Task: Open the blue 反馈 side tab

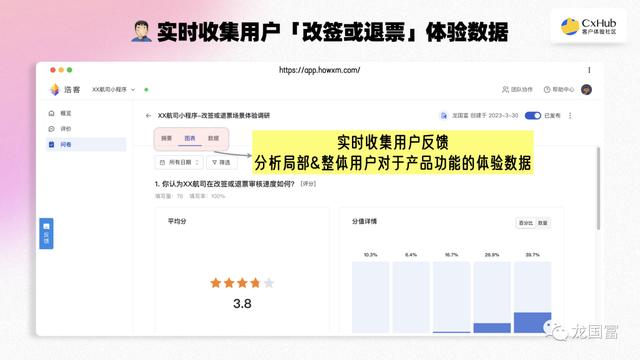Action: click(x=46, y=233)
